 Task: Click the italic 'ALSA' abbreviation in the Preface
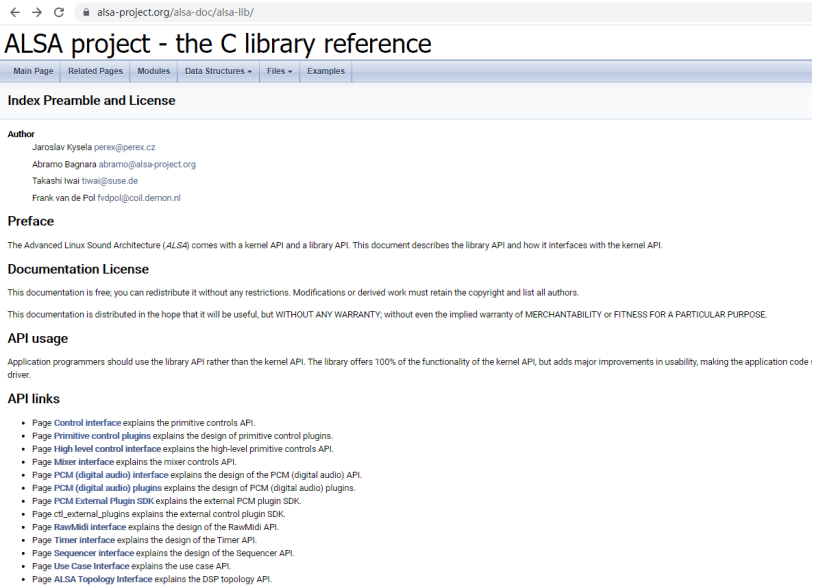pos(176,245)
